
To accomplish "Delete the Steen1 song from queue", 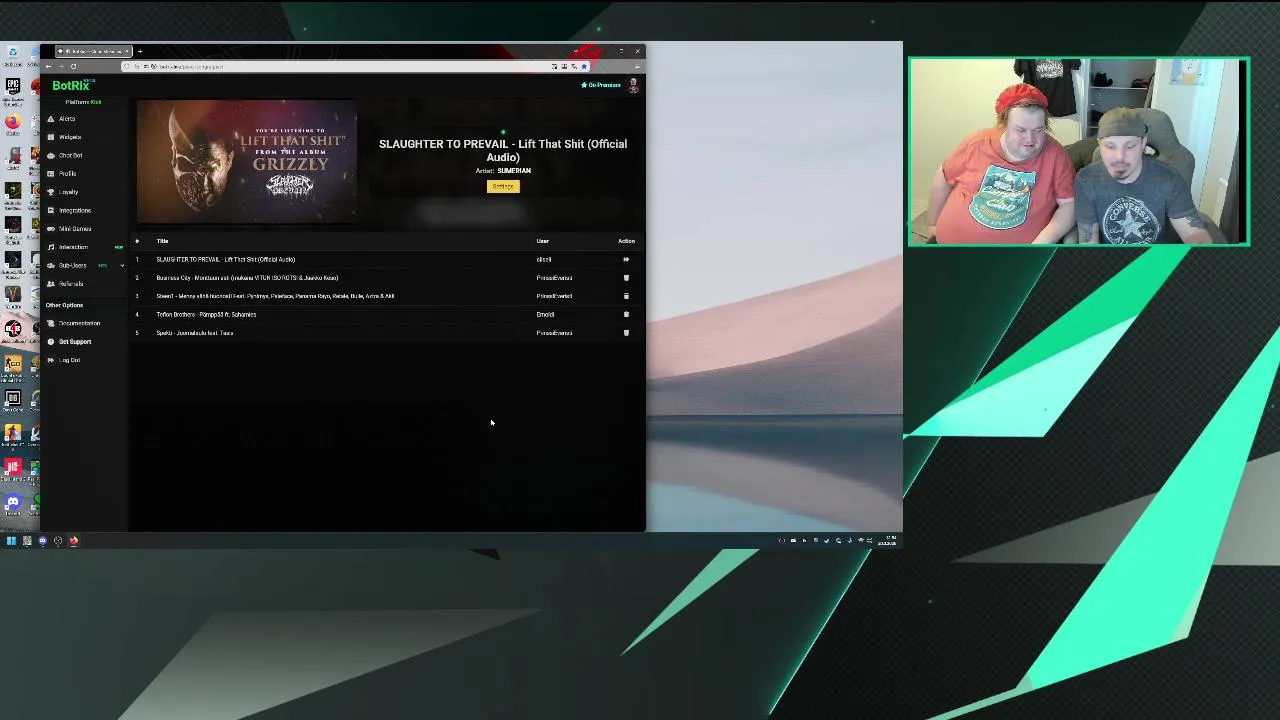I will (x=626, y=296).
